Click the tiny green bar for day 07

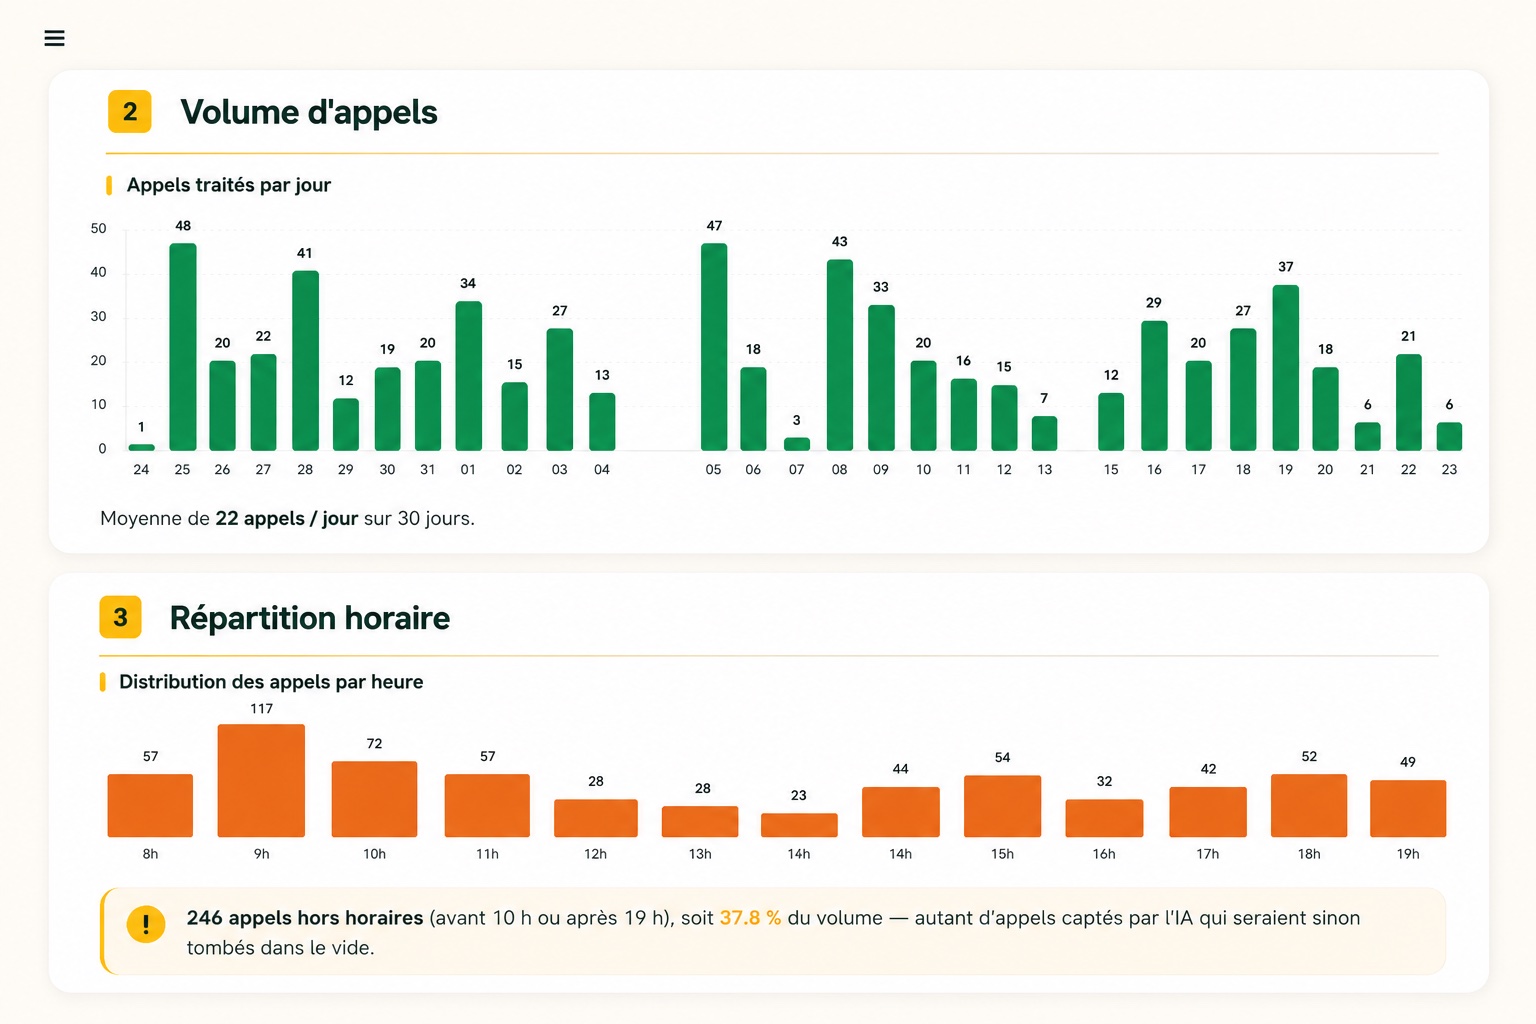pyautogui.click(x=797, y=444)
